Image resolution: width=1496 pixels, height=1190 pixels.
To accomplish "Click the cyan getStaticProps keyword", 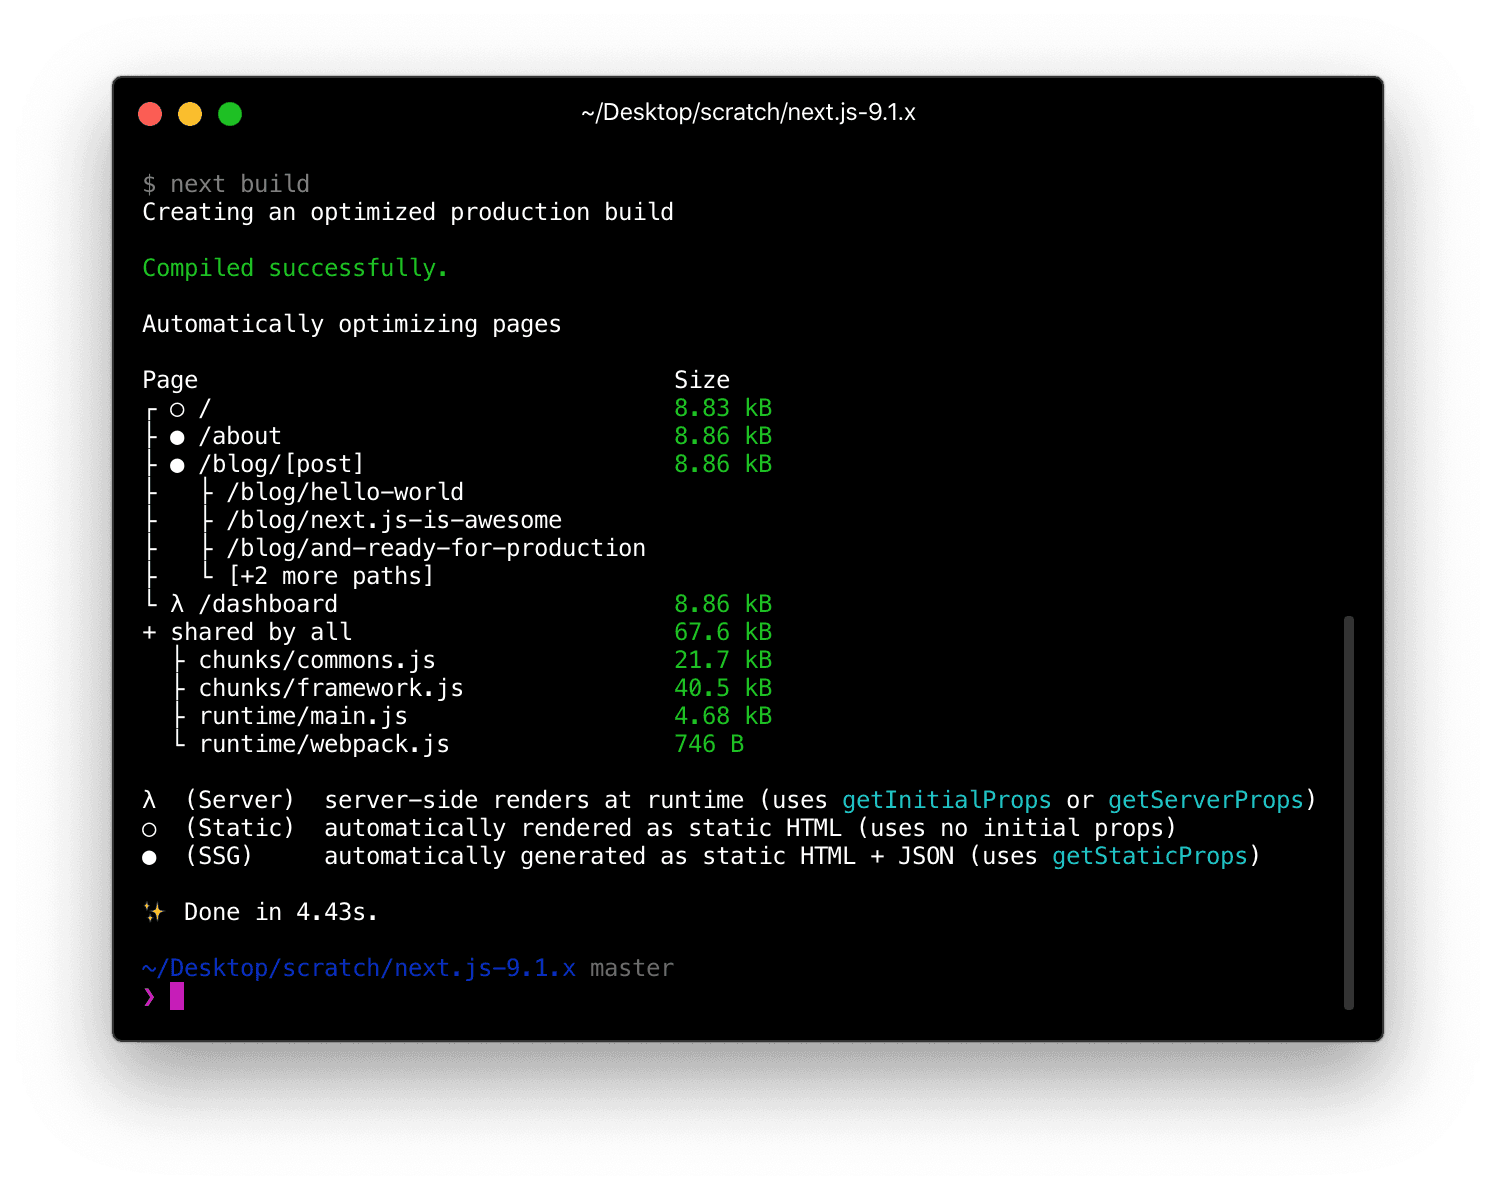I will pos(1150,856).
